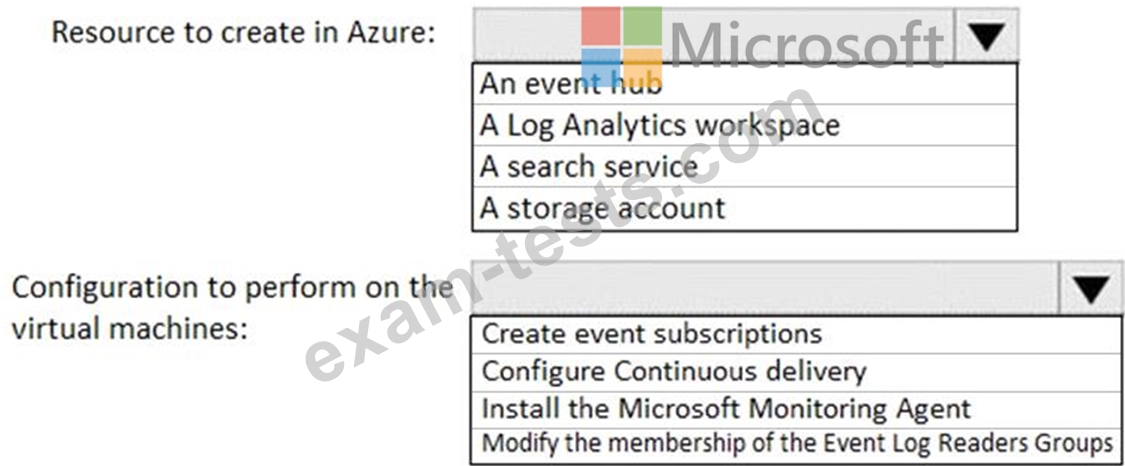Select Modify the membership of Event Log Readers Groups
Viewport: 1125px width, 466px height.
797,444
